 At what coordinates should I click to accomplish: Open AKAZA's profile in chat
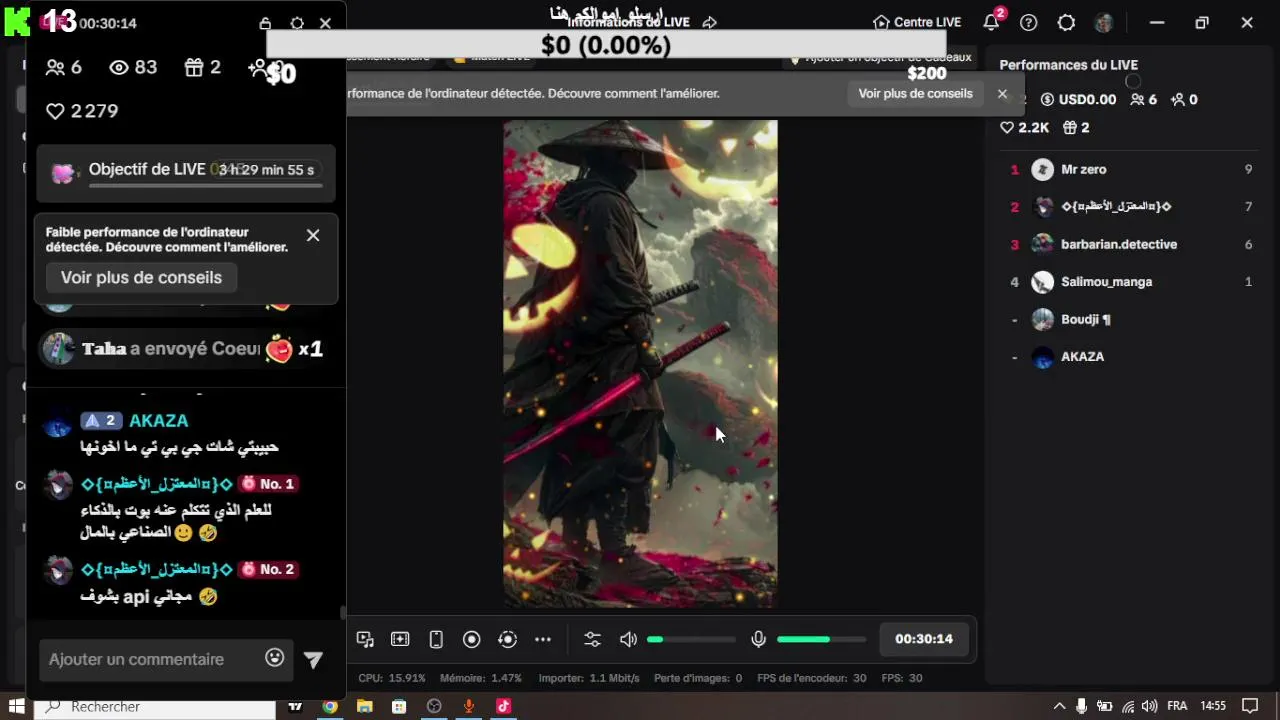point(158,421)
